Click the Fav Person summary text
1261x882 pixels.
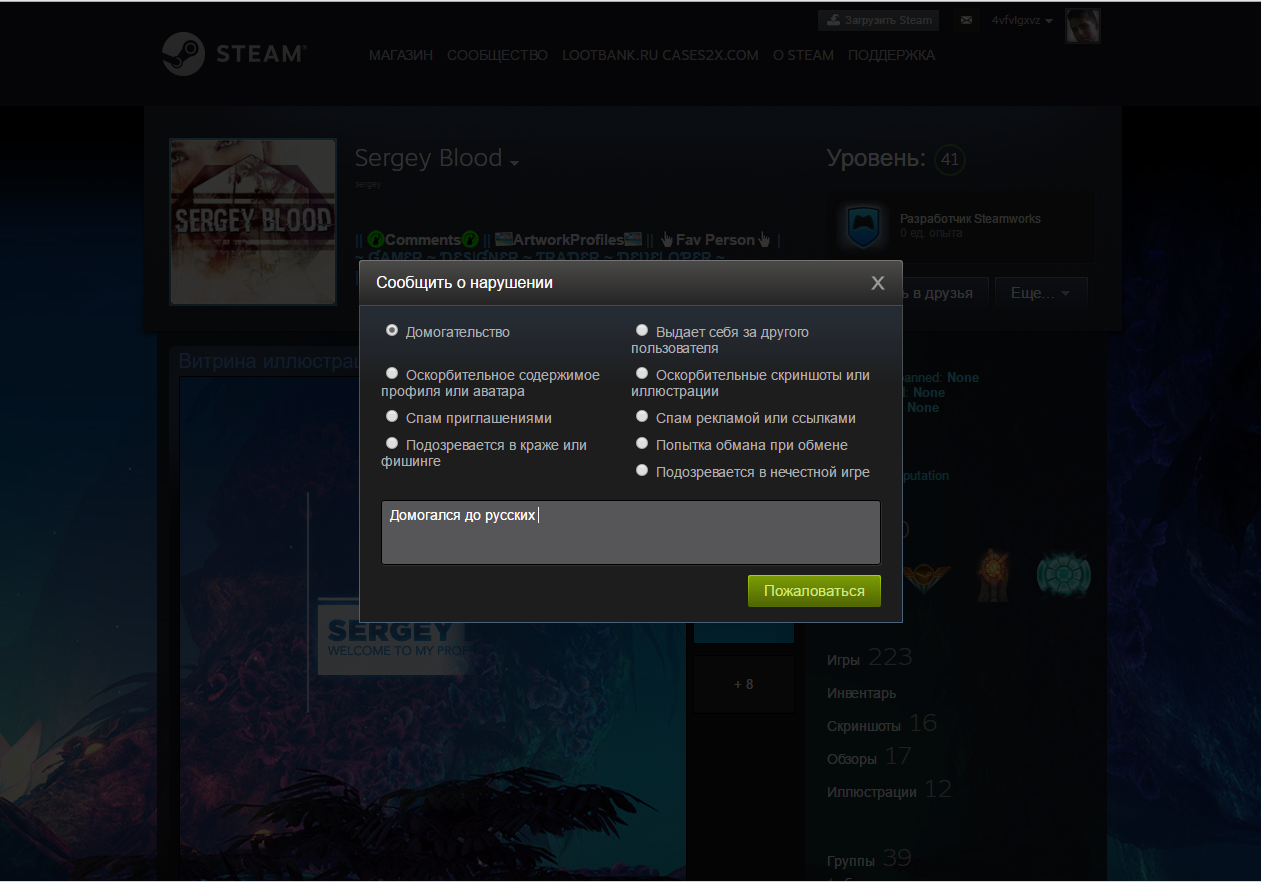click(x=715, y=240)
